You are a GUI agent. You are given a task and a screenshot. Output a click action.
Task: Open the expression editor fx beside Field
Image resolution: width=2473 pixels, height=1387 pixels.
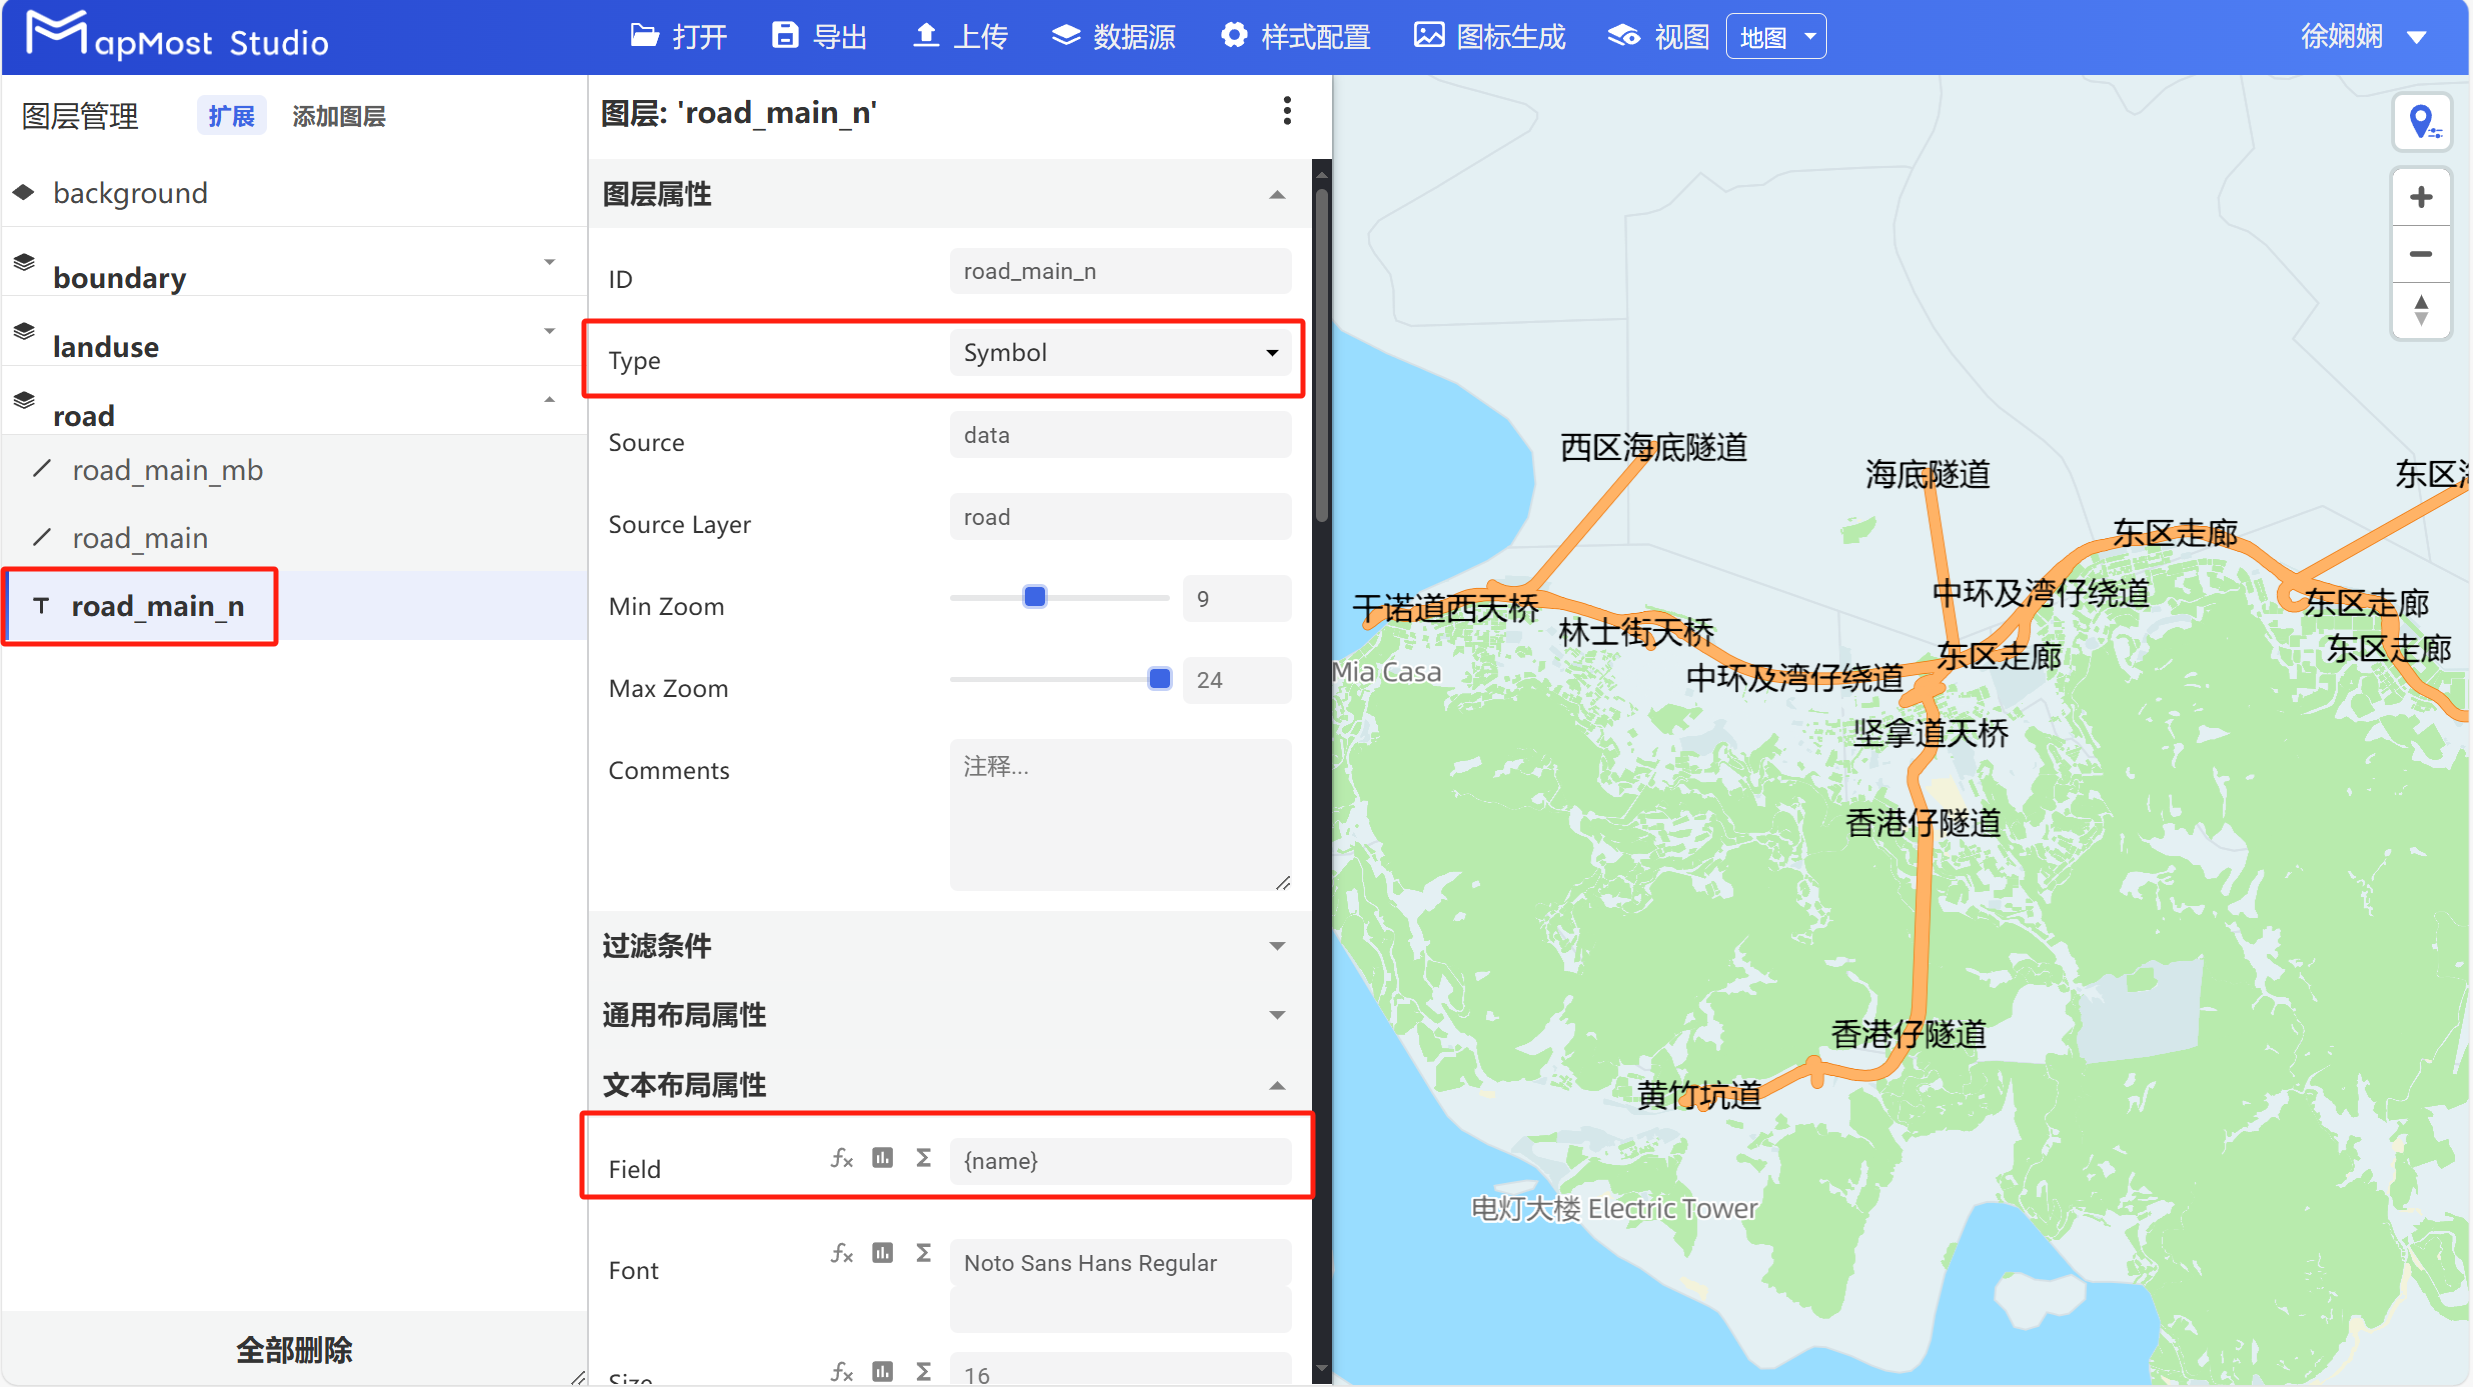[x=841, y=1158]
